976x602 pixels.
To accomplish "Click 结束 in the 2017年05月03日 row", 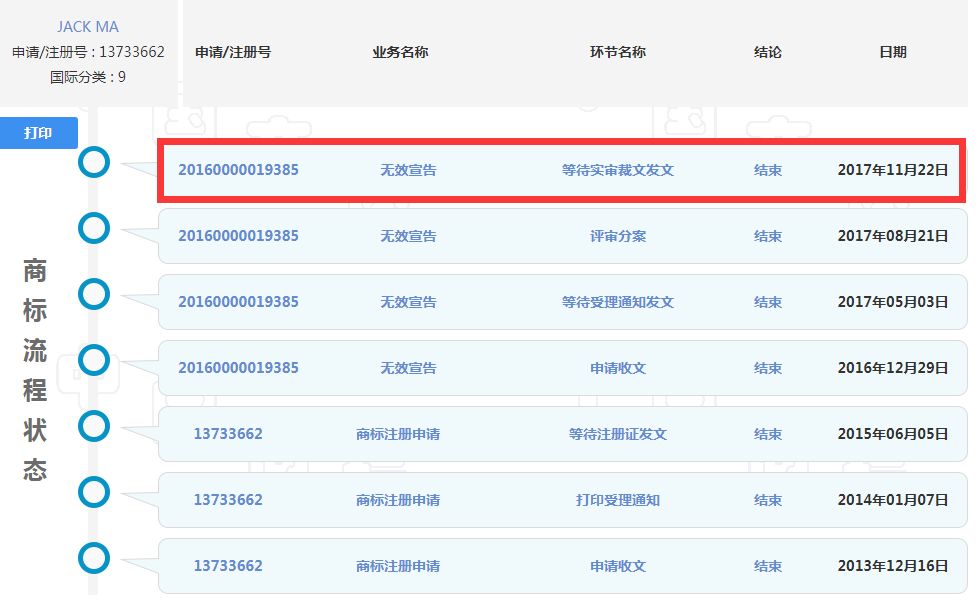I will (767, 302).
